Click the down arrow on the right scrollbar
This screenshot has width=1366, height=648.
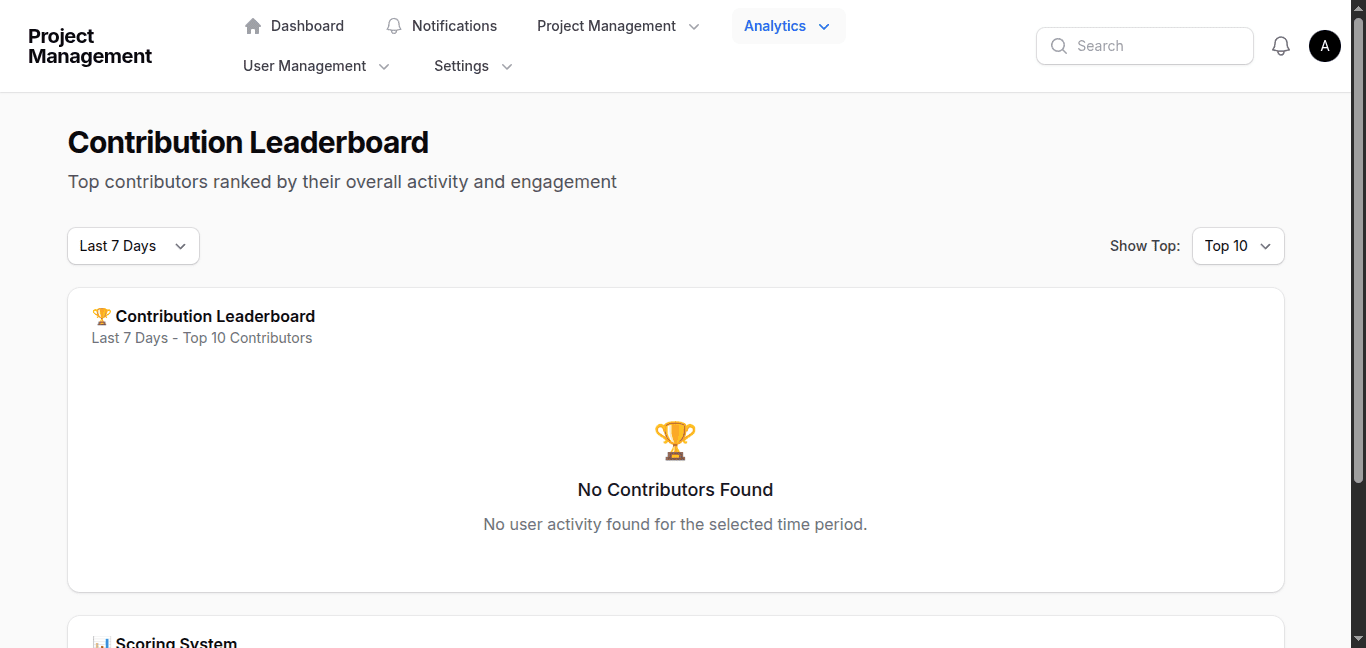click(x=1358, y=640)
